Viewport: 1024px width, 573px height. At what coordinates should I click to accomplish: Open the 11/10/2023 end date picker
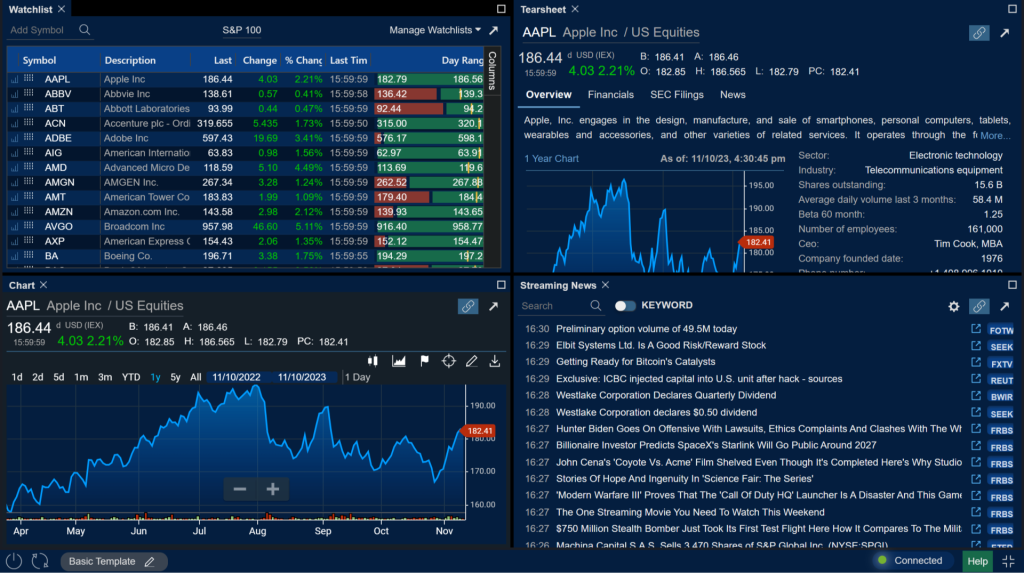[302, 377]
